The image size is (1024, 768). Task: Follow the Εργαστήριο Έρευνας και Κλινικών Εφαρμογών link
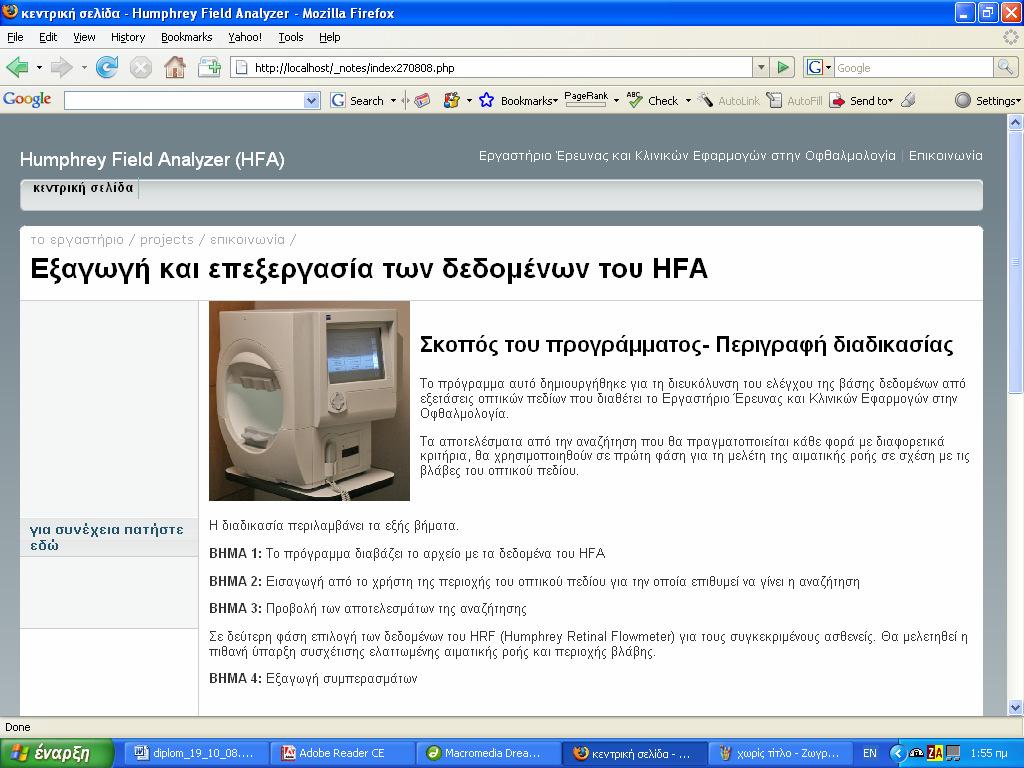tap(687, 156)
